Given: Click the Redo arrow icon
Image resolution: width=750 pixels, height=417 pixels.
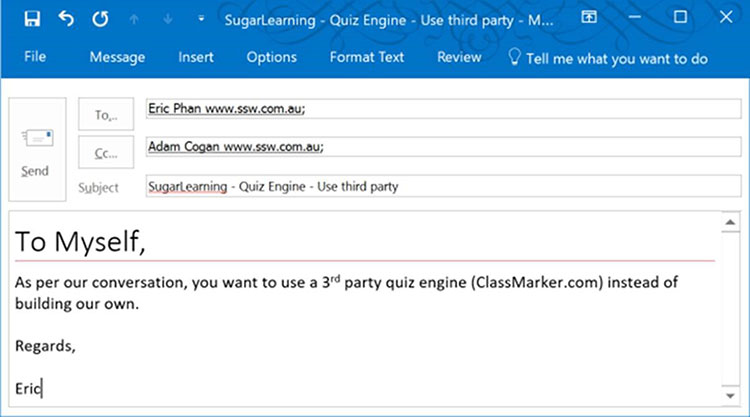Looking at the screenshot, I should point(99,18).
